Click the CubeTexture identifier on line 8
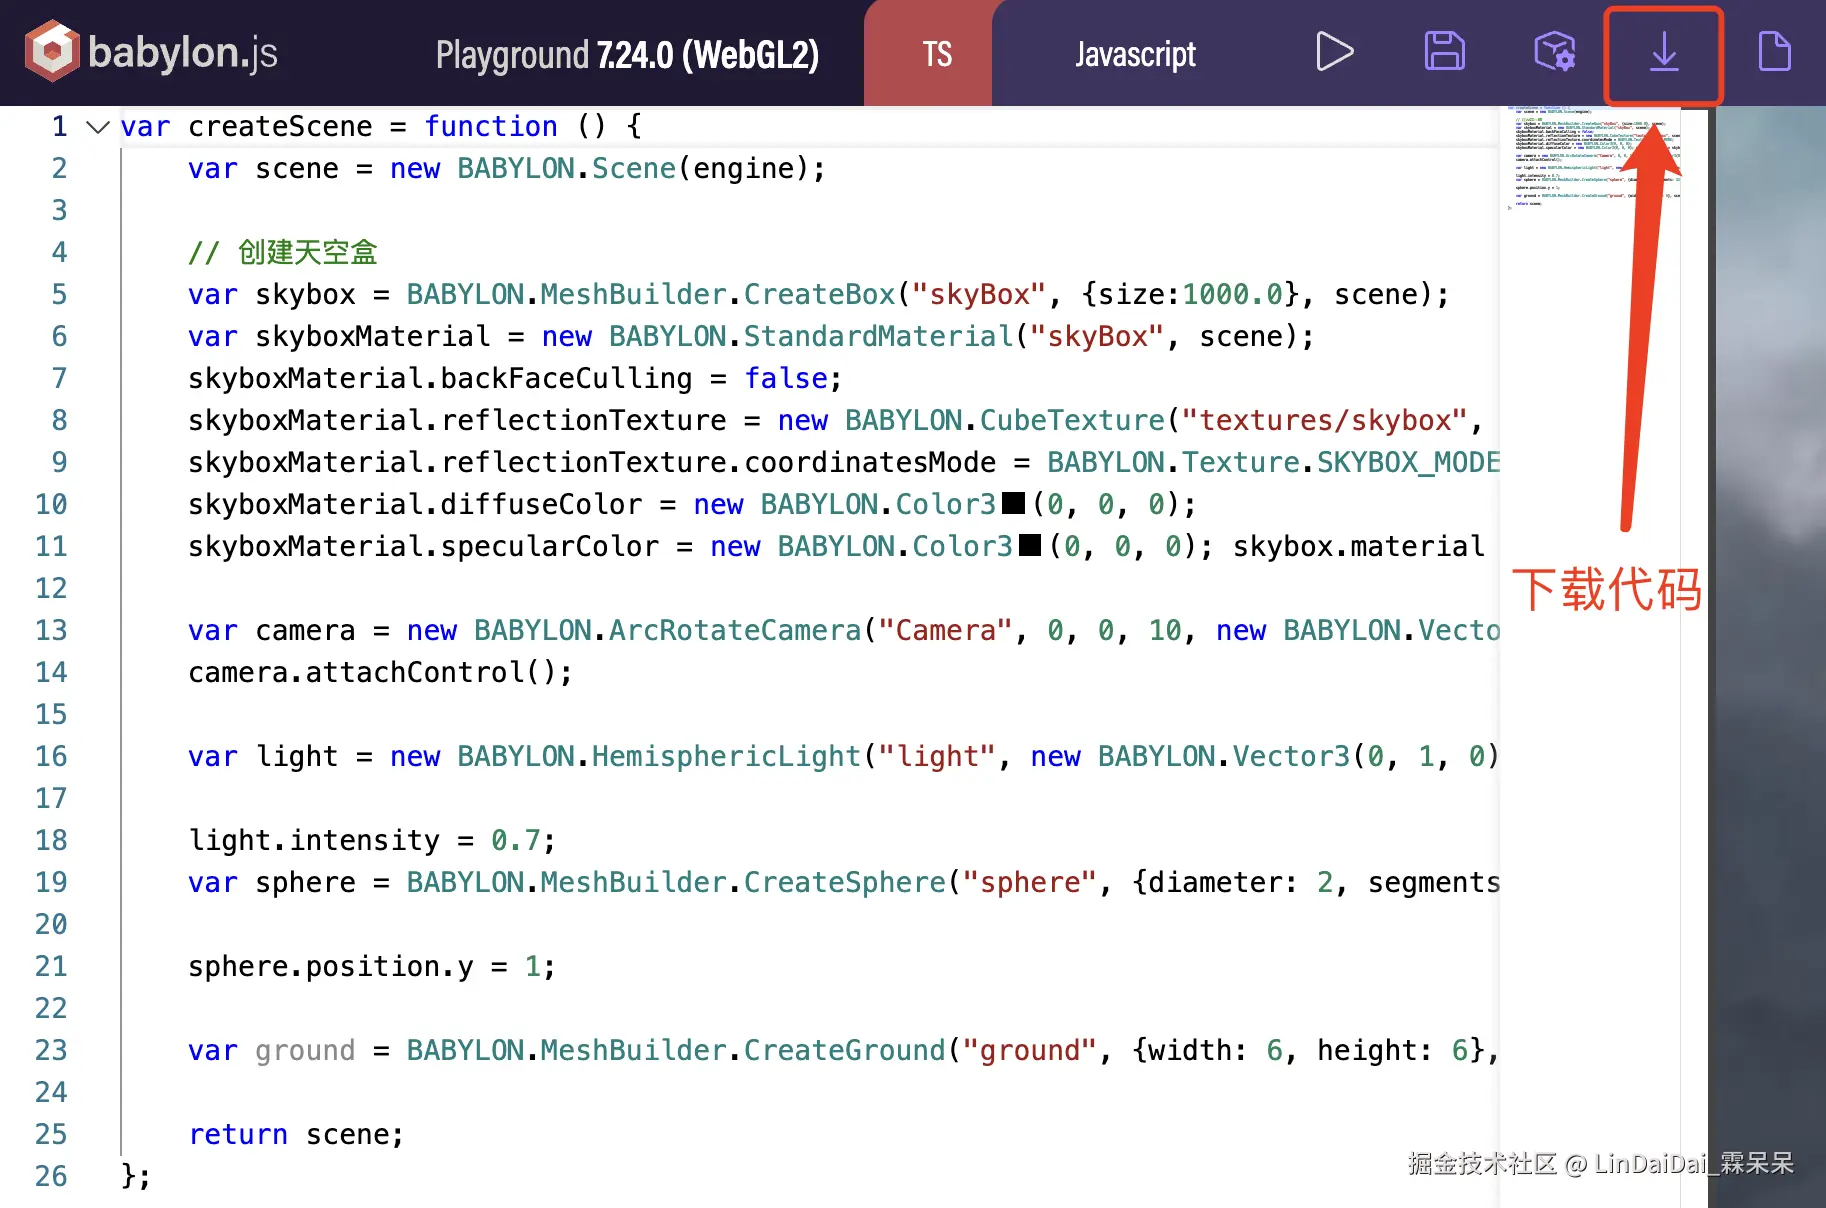The width and height of the screenshot is (1826, 1208). (1073, 420)
